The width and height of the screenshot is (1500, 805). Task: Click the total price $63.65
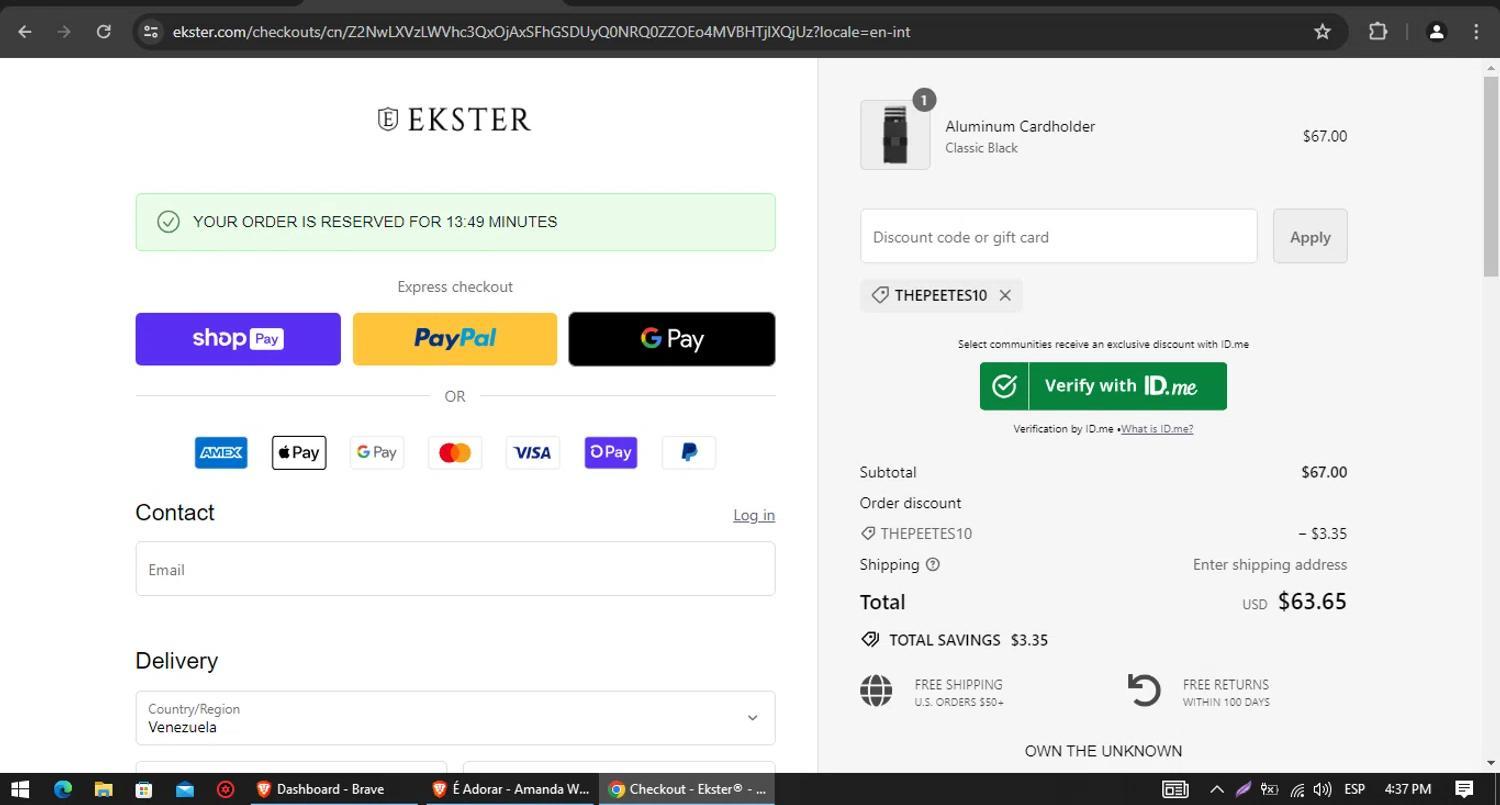coord(1312,601)
